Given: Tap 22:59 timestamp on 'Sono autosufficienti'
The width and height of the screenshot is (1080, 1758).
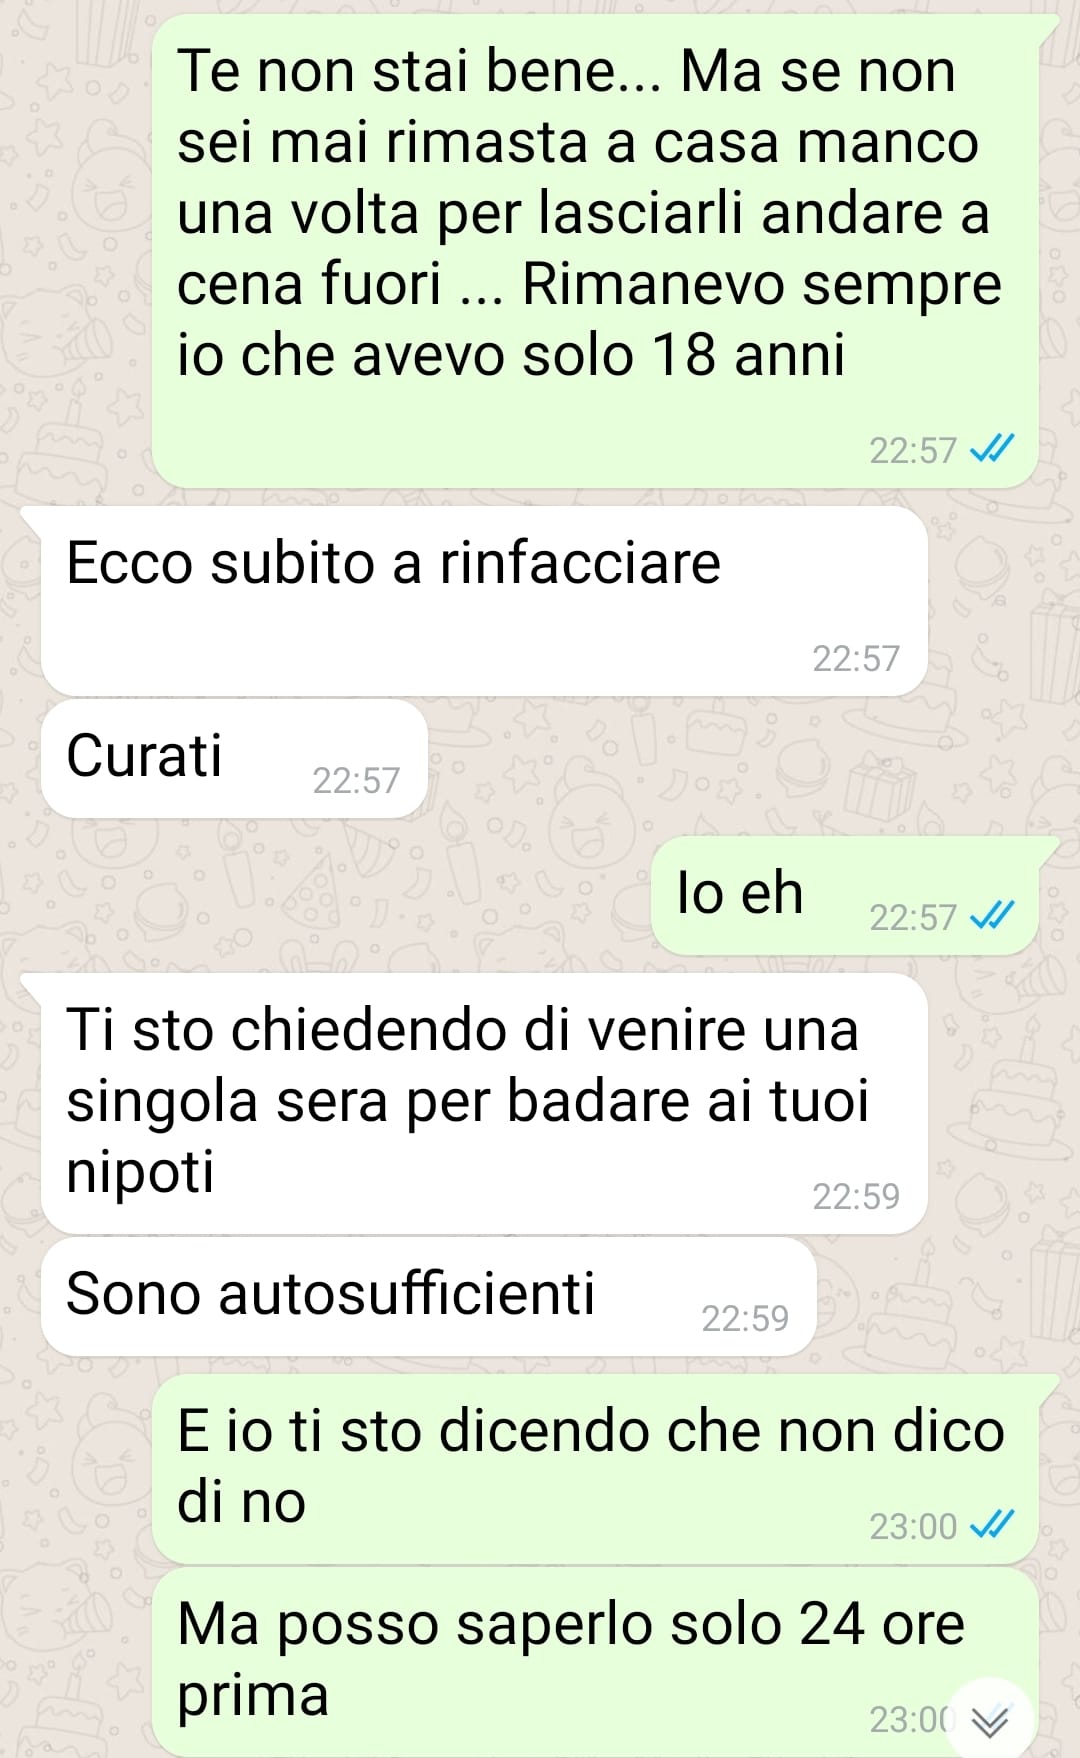Looking at the screenshot, I should point(745,1319).
